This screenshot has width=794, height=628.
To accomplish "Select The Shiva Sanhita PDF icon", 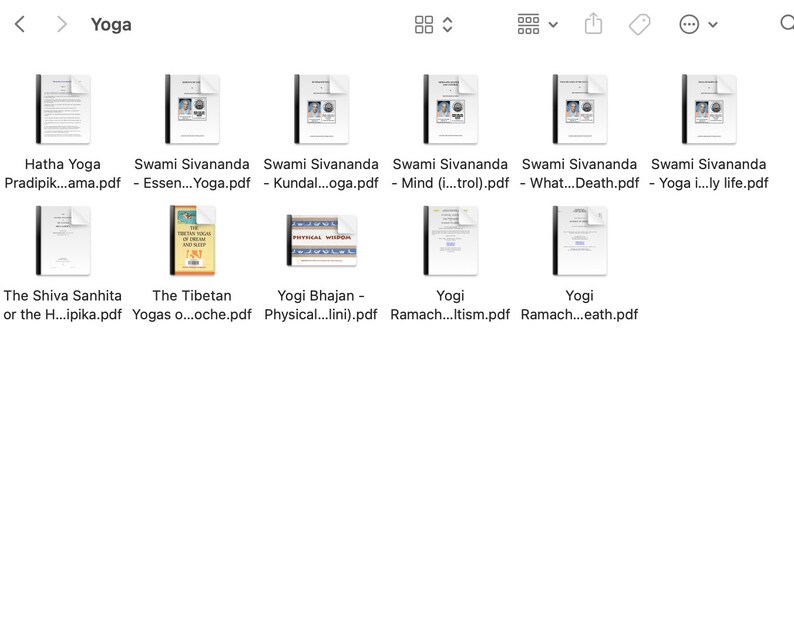I will 63,241.
